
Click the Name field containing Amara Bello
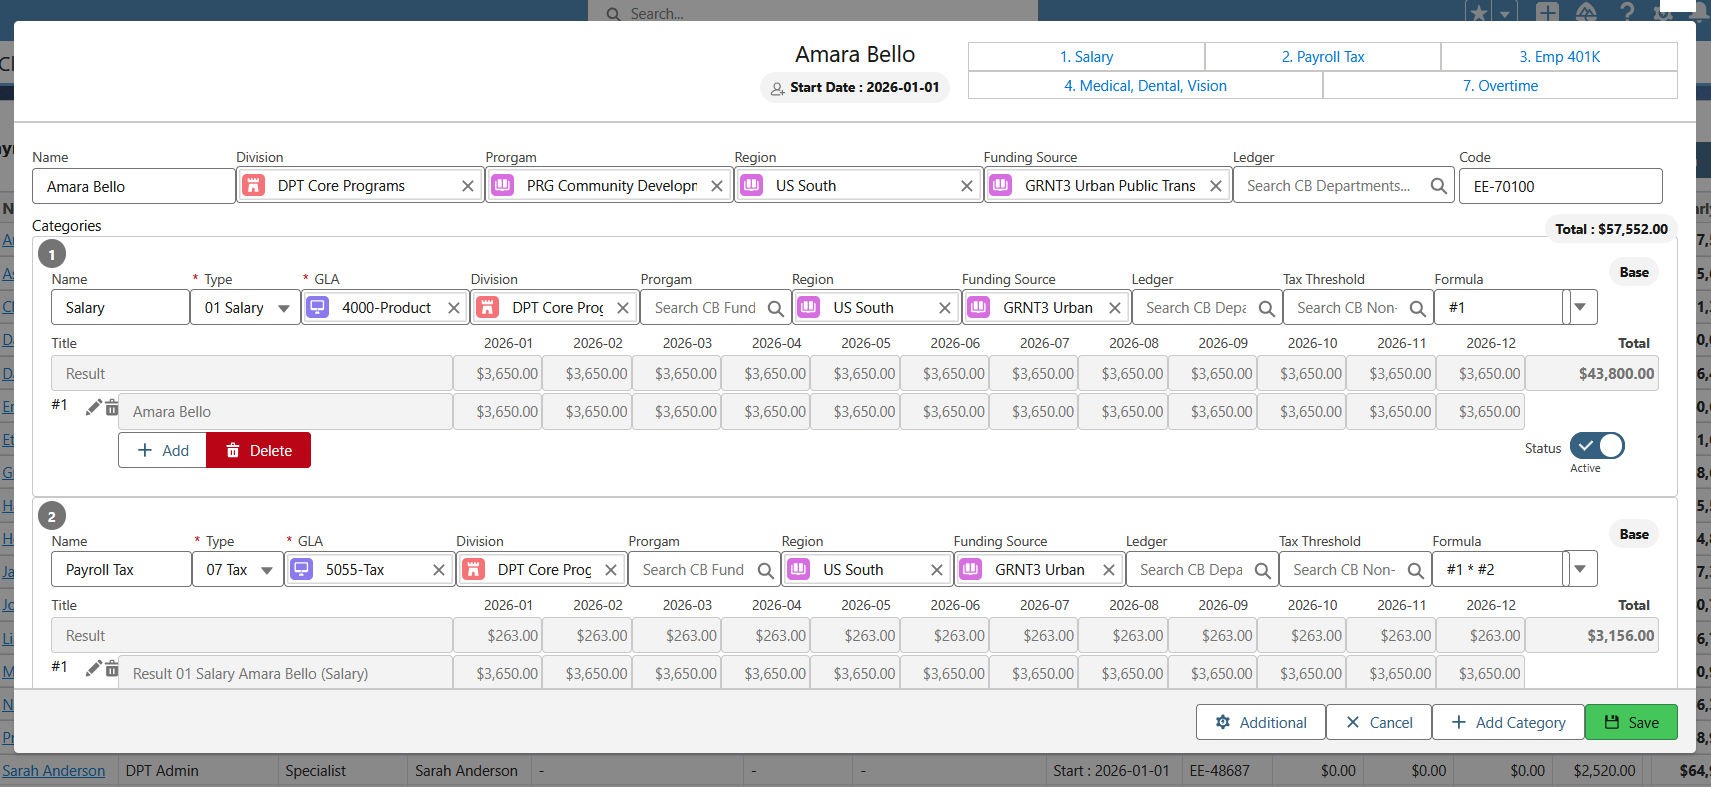point(133,186)
